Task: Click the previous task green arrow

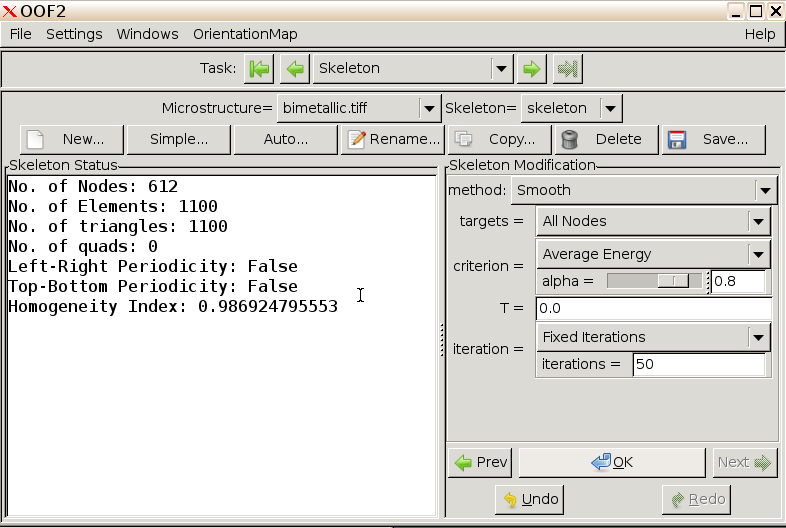Action: pos(294,69)
